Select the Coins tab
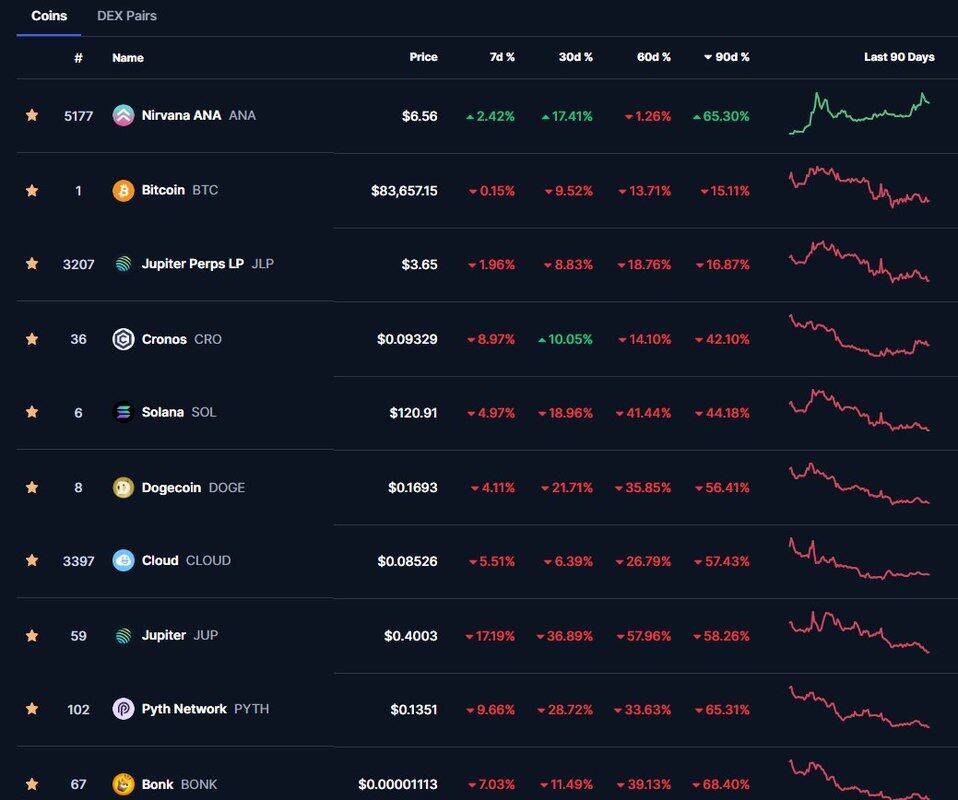 tap(49, 16)
